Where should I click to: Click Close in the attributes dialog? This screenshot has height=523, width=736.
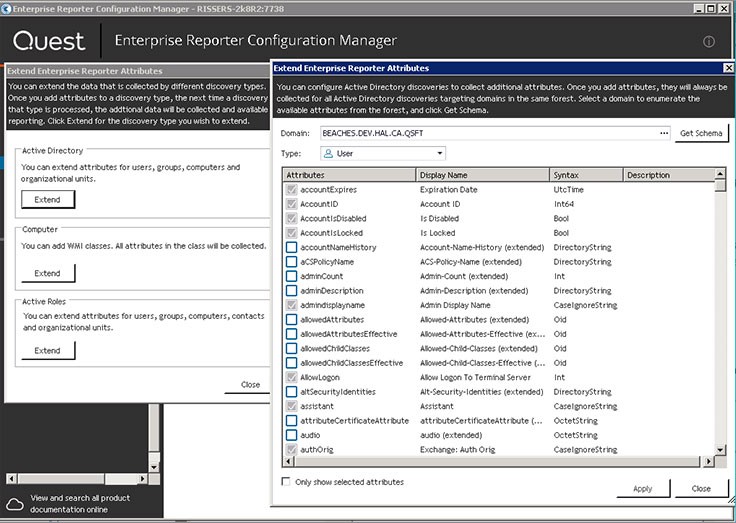point(701,489)
